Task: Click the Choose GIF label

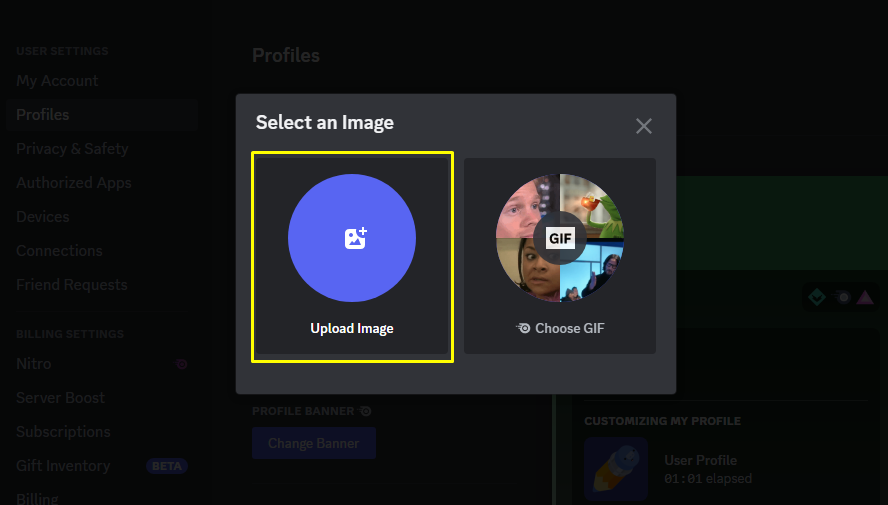Action: click(569, 328)
